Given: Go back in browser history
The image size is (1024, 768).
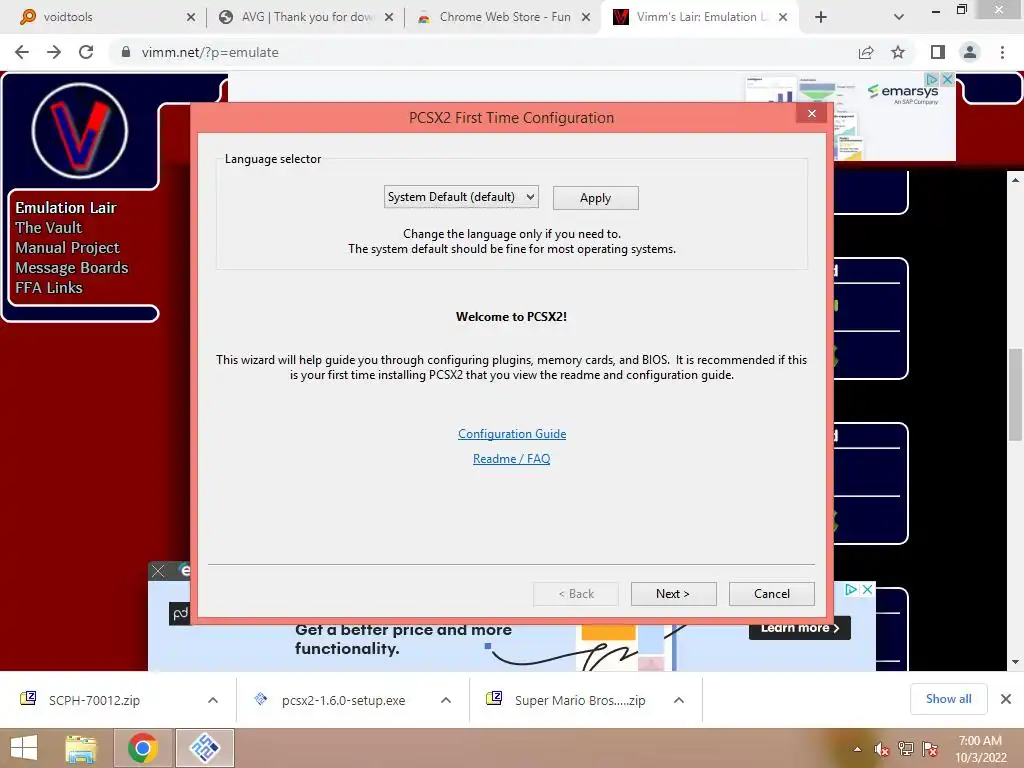Looking at the screenshot, I should pos(22,52).
